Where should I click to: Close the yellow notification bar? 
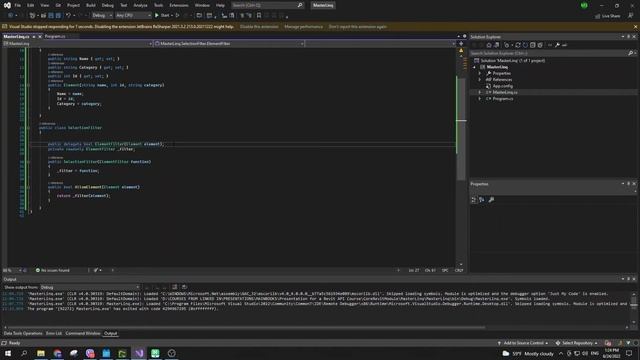click(x=635, y=27)
